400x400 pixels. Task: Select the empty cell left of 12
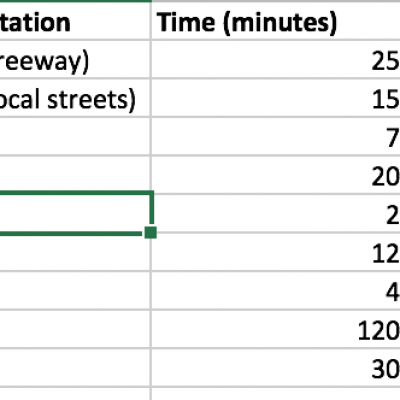(75, 252)
